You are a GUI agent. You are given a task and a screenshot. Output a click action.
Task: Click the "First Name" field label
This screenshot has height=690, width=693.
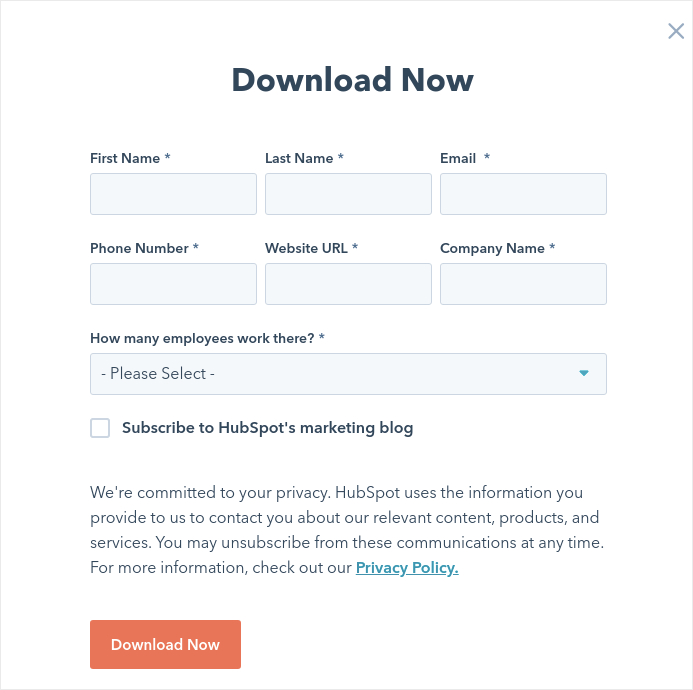[125, 158]
